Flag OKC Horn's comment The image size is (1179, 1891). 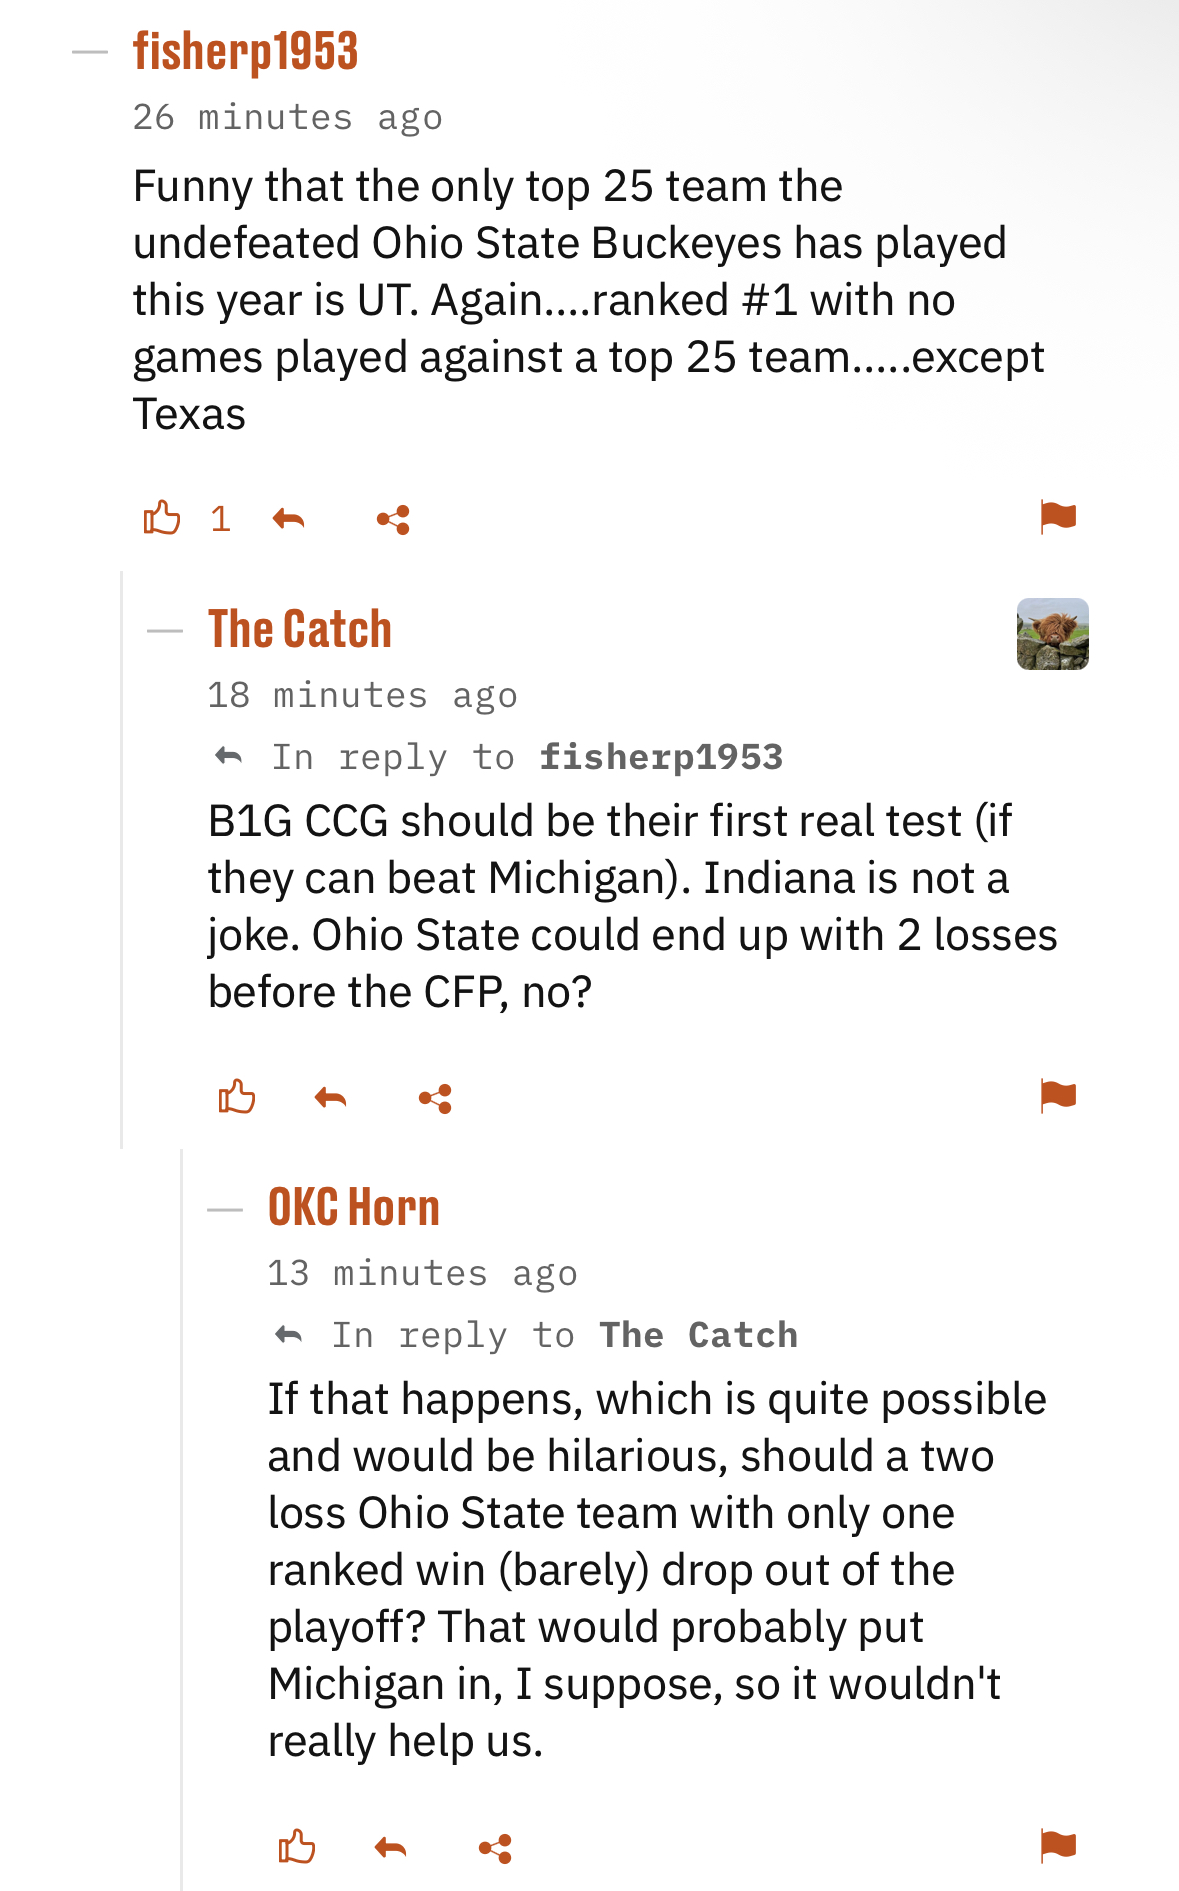tap(1057, 1845)
